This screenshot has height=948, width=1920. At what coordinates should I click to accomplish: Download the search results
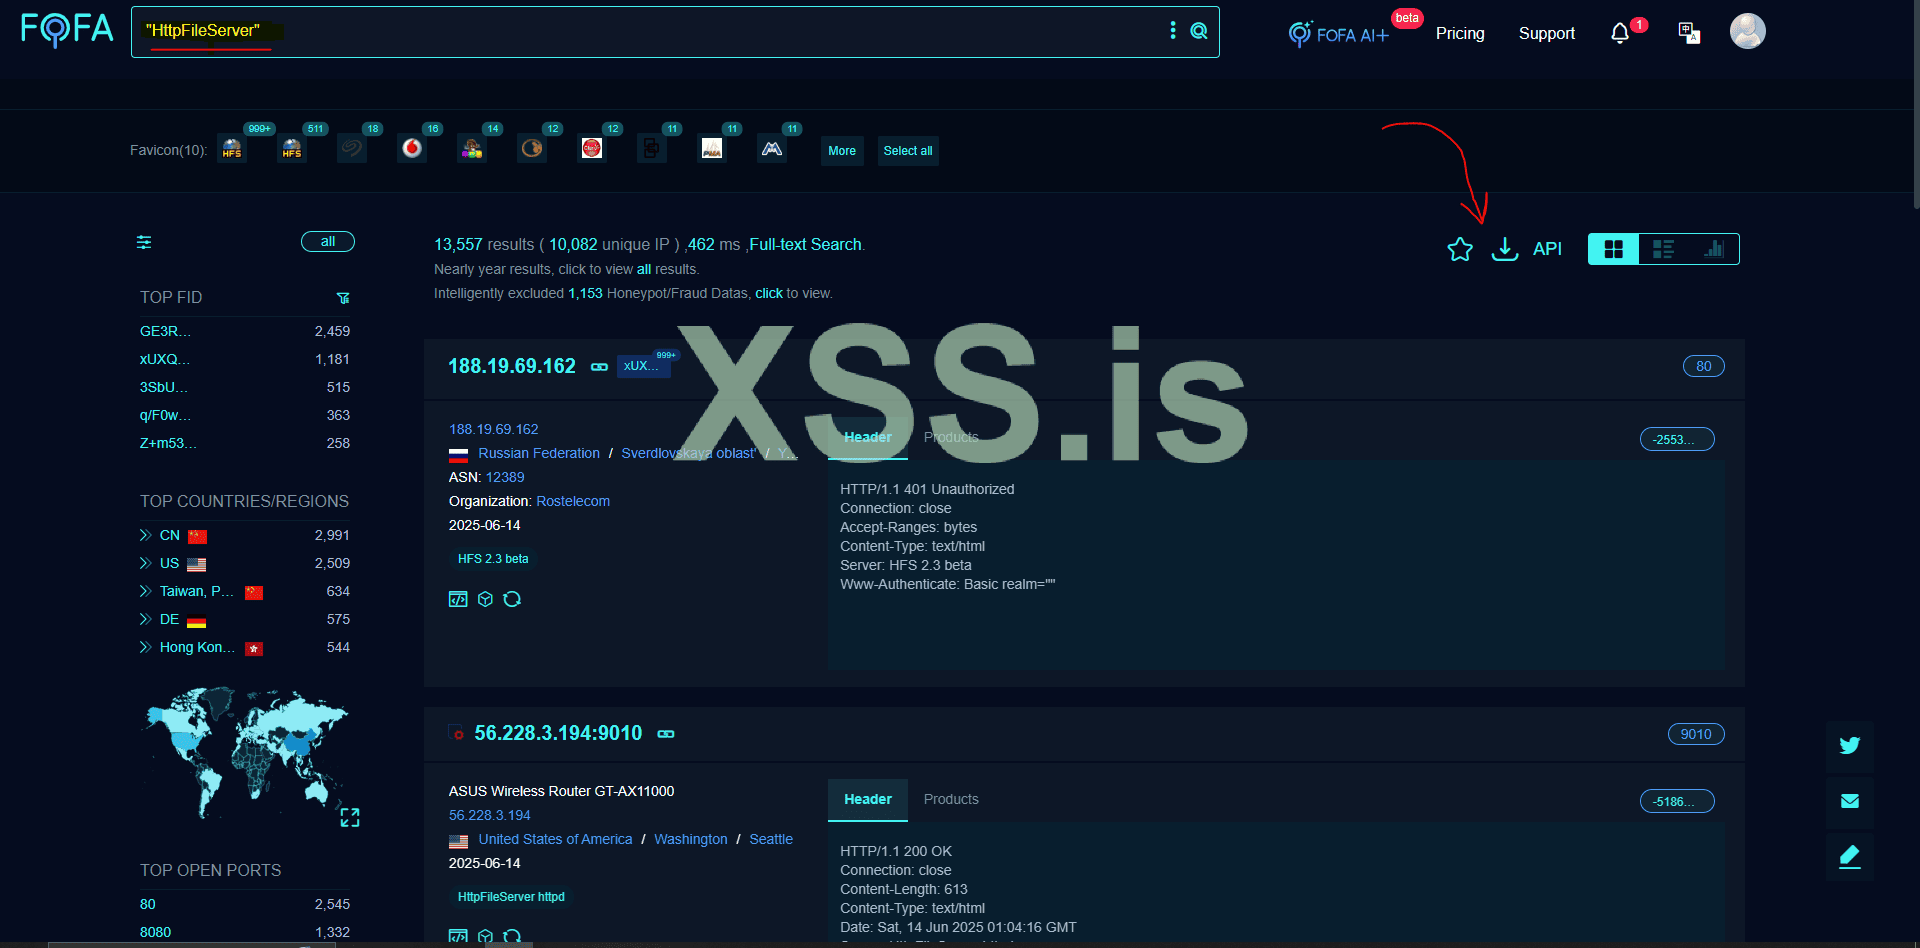(x=1505, y=249)
